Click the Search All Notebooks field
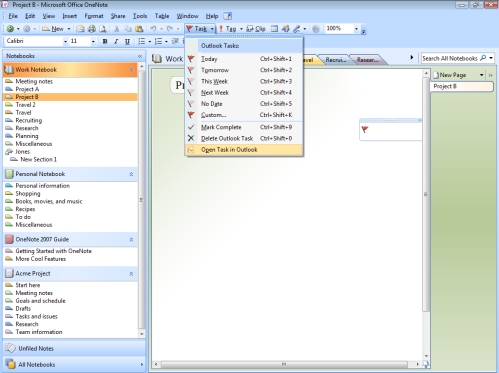Viewport: 499px width, 373px height. coord(450,58)
